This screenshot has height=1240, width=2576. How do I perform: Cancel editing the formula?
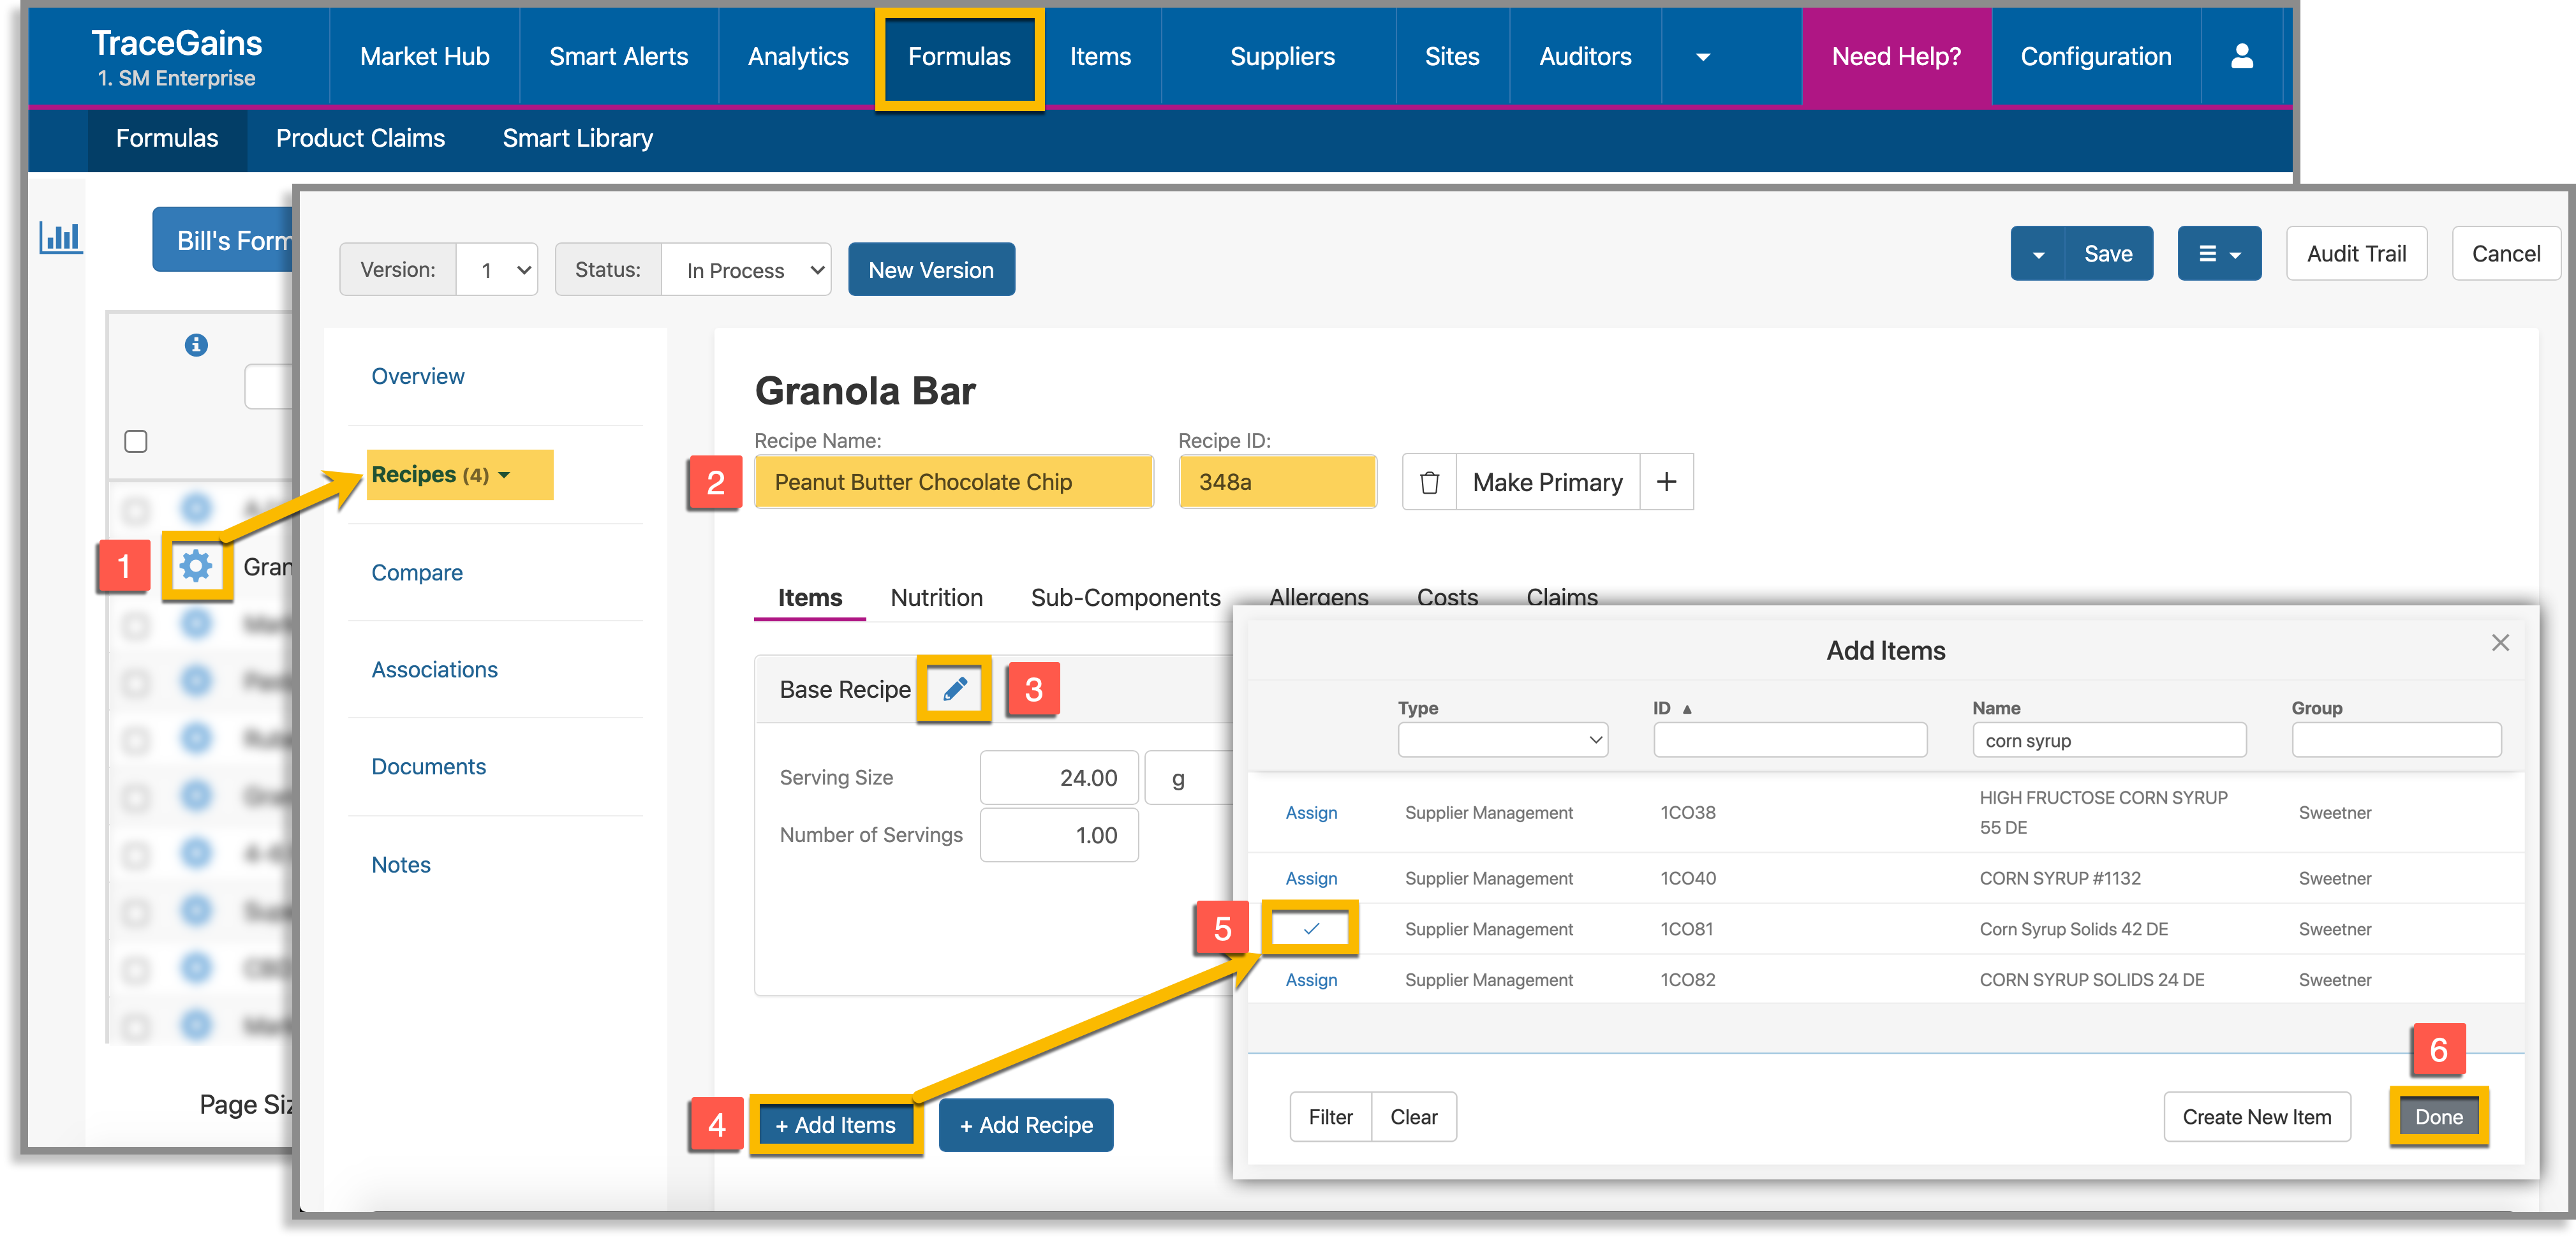(x=2506, y=254)
